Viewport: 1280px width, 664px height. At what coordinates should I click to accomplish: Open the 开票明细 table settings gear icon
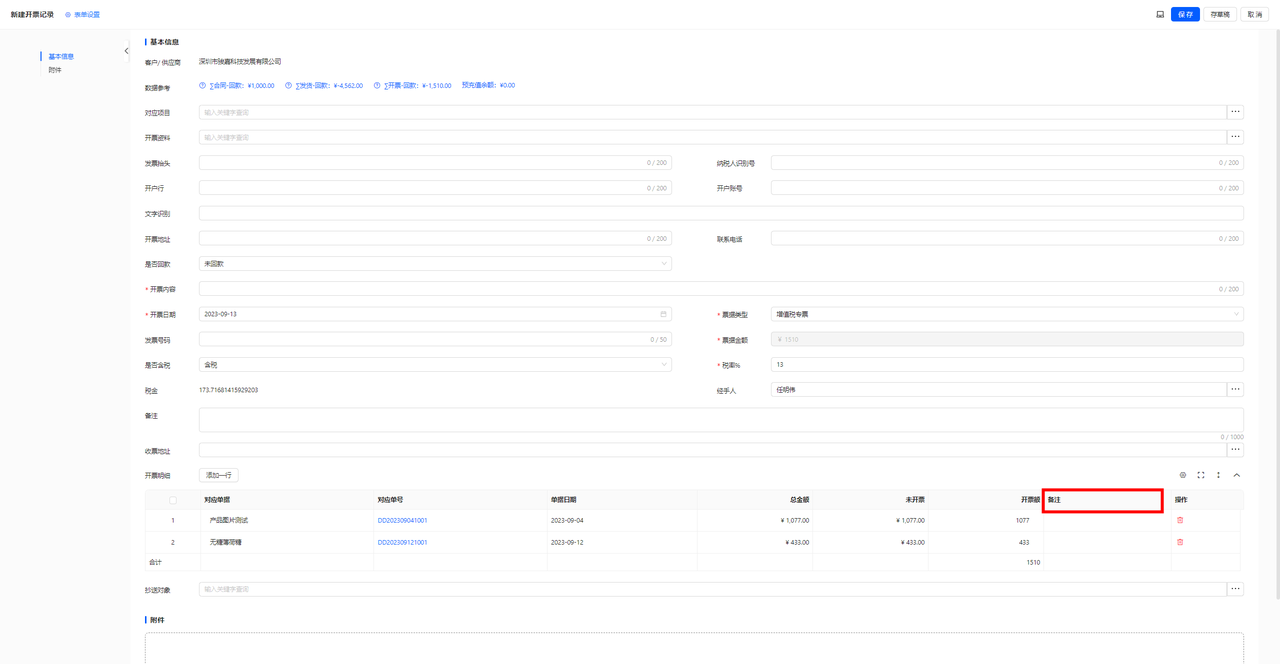click(1183, 475)
